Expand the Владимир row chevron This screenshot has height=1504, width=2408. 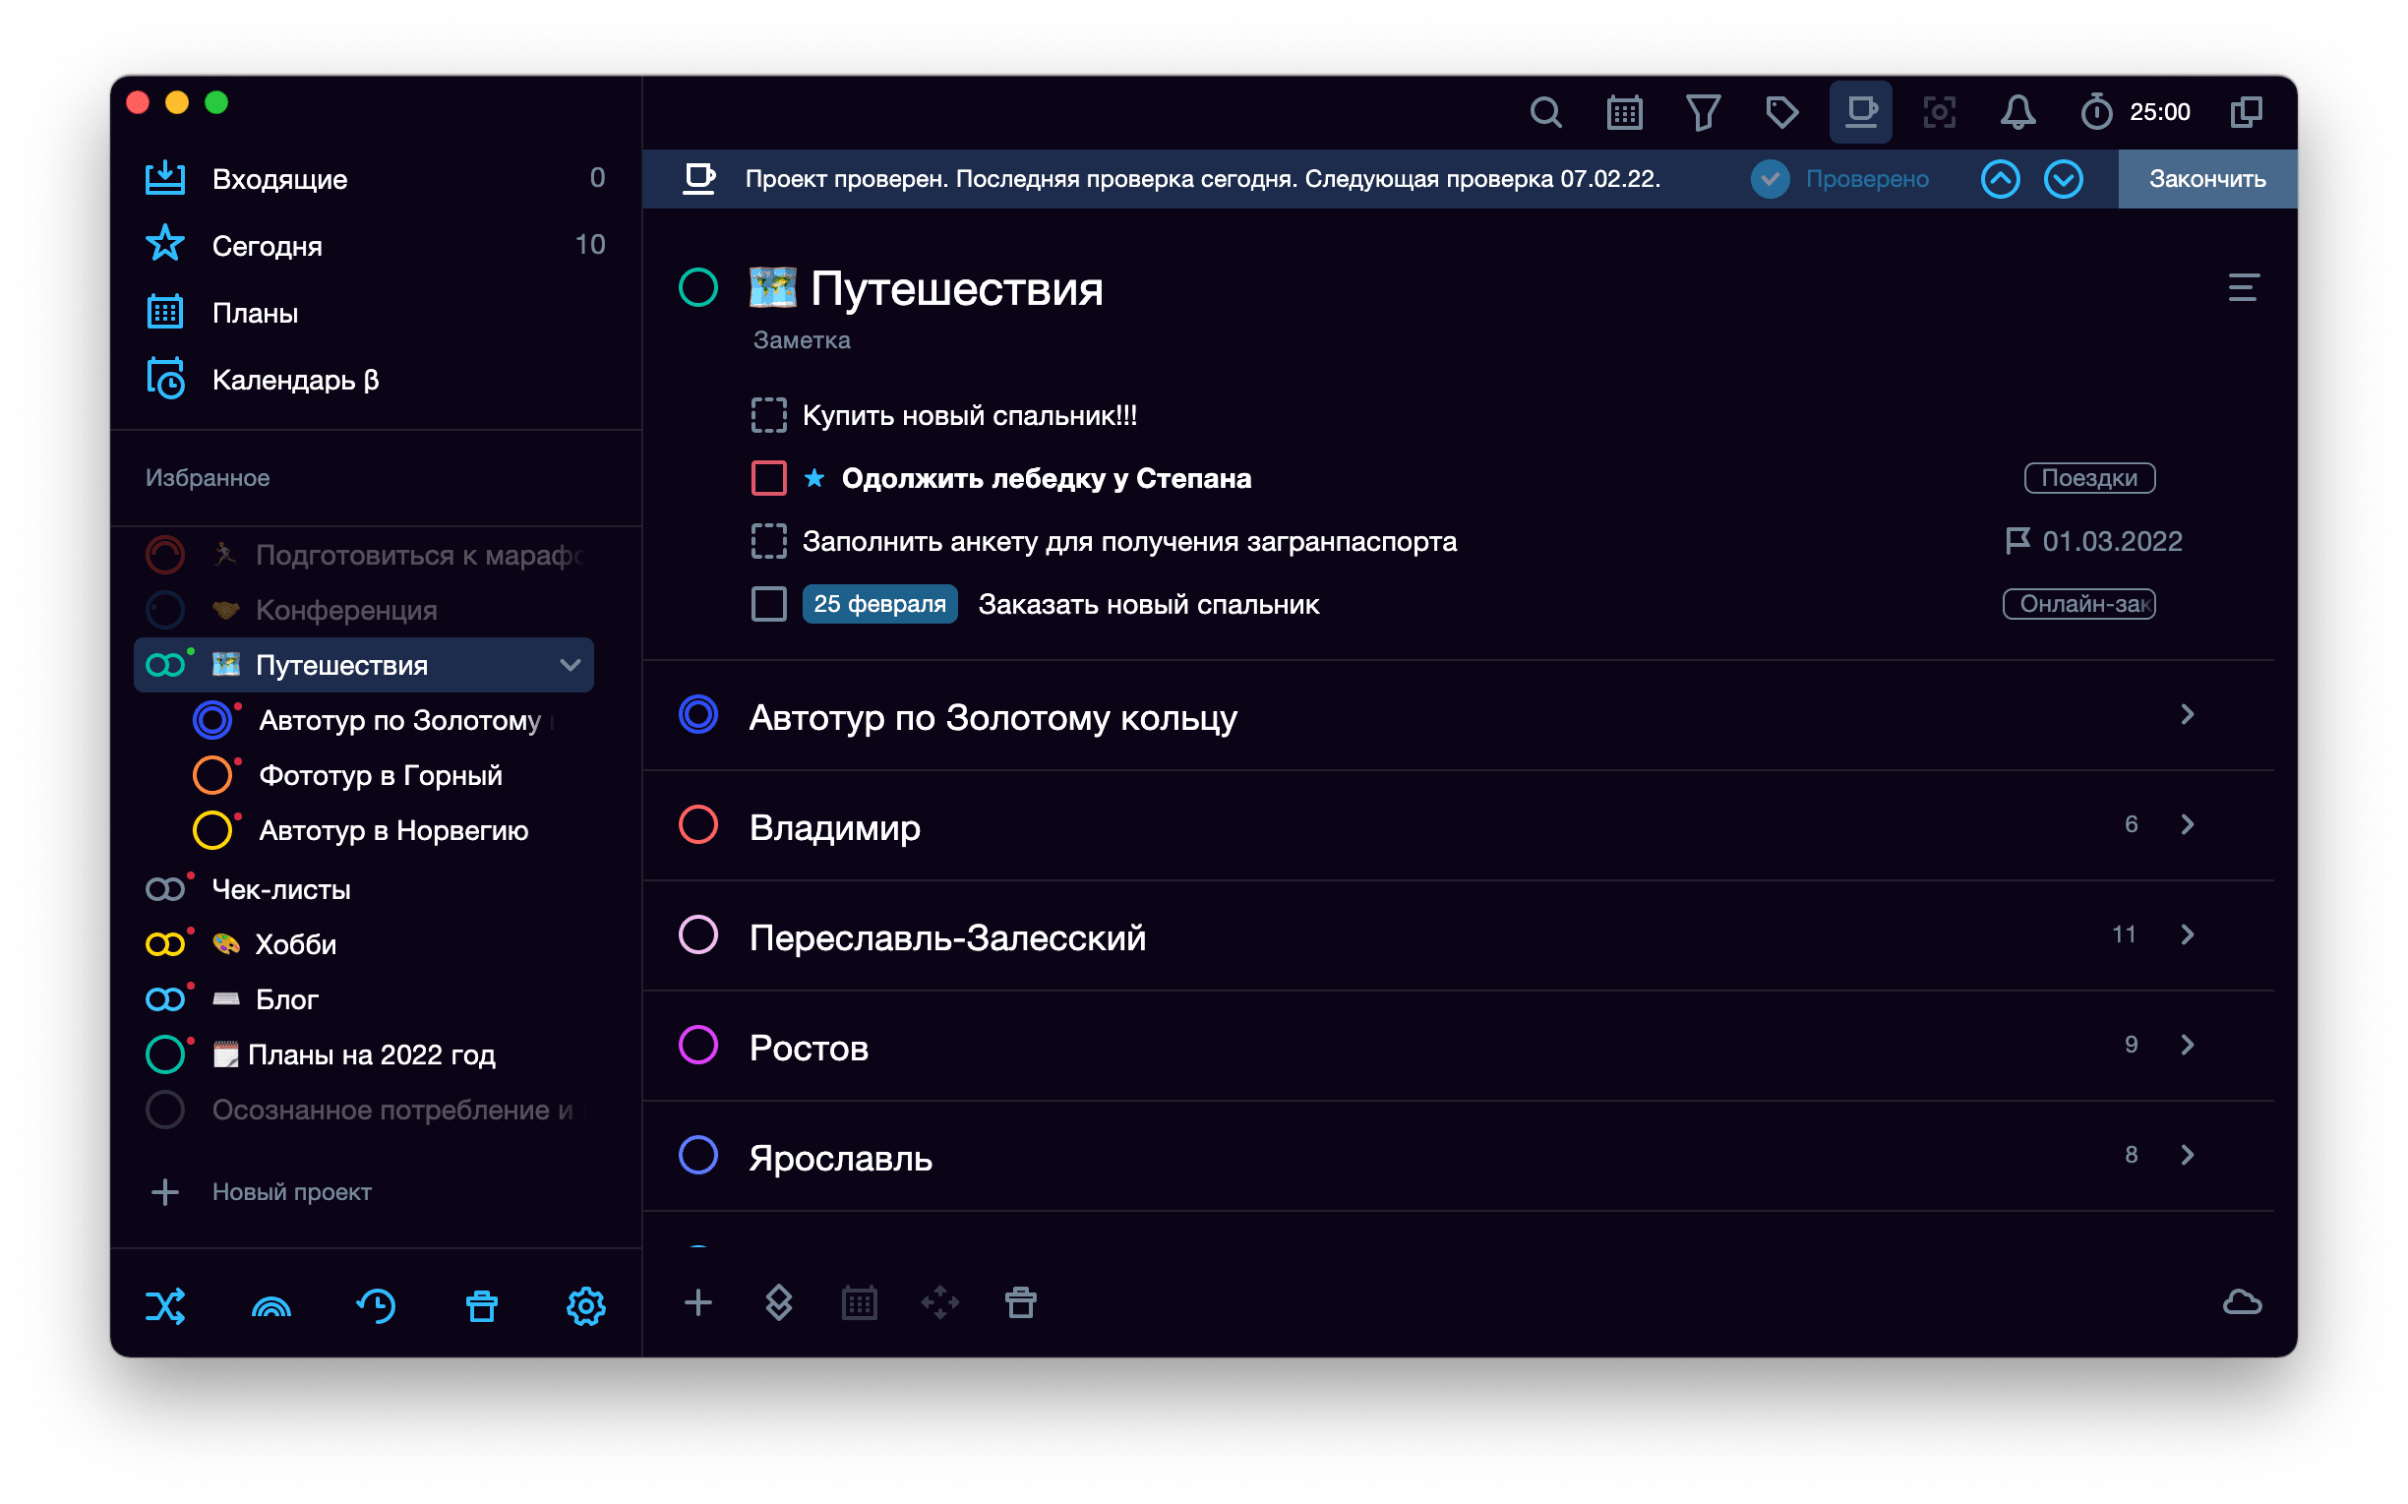click(2187, 825)
